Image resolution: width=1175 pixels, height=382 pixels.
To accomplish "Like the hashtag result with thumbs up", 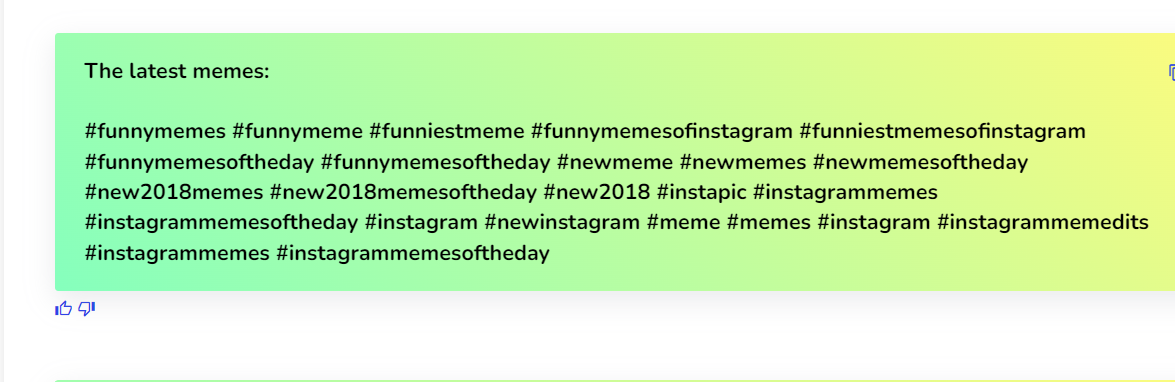I will tap(64, 308).
